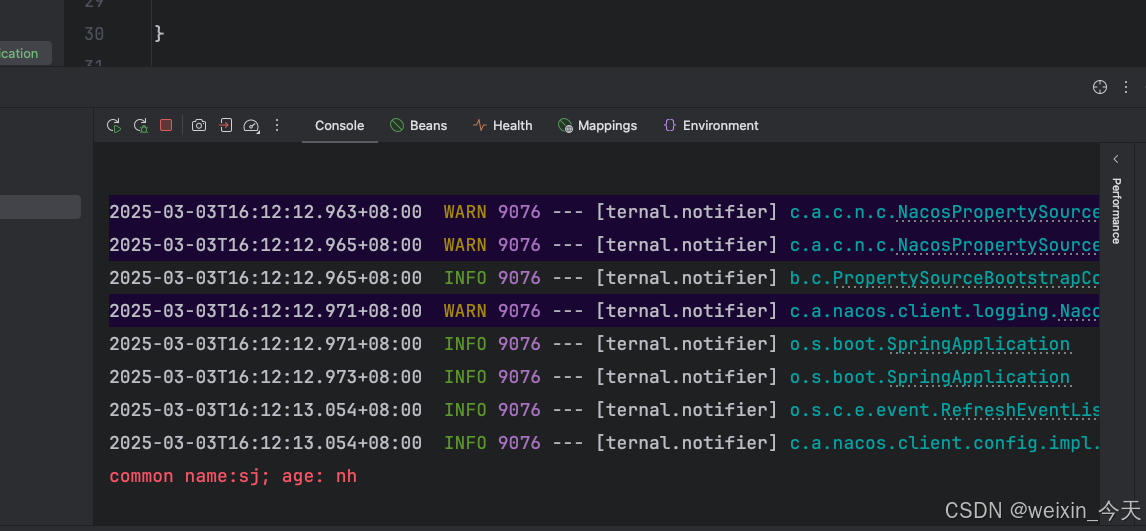Open the panel options kebab menu at top right

click(x=1126, y=87)
